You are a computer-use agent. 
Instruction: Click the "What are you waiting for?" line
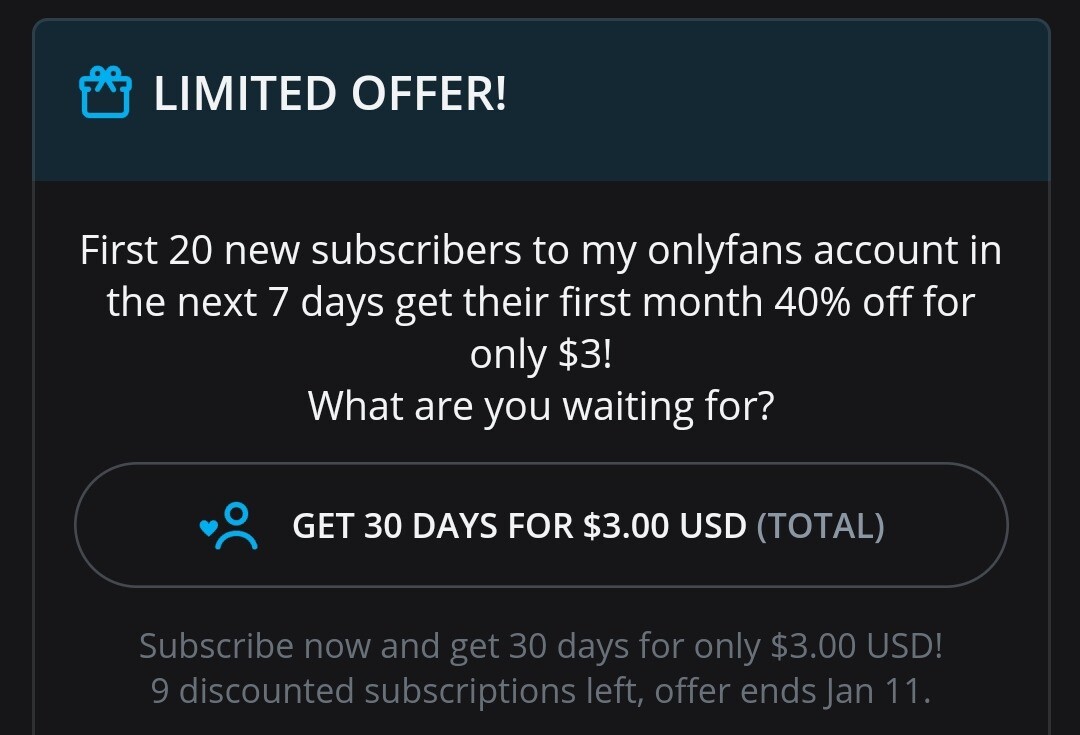[x=540, y=406]
